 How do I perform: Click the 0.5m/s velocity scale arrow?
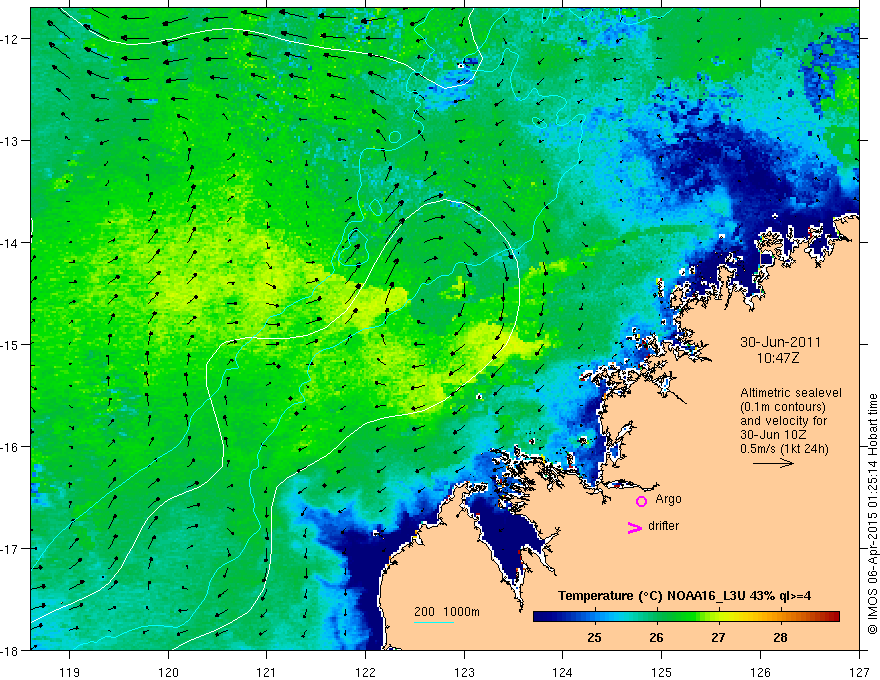773,463
